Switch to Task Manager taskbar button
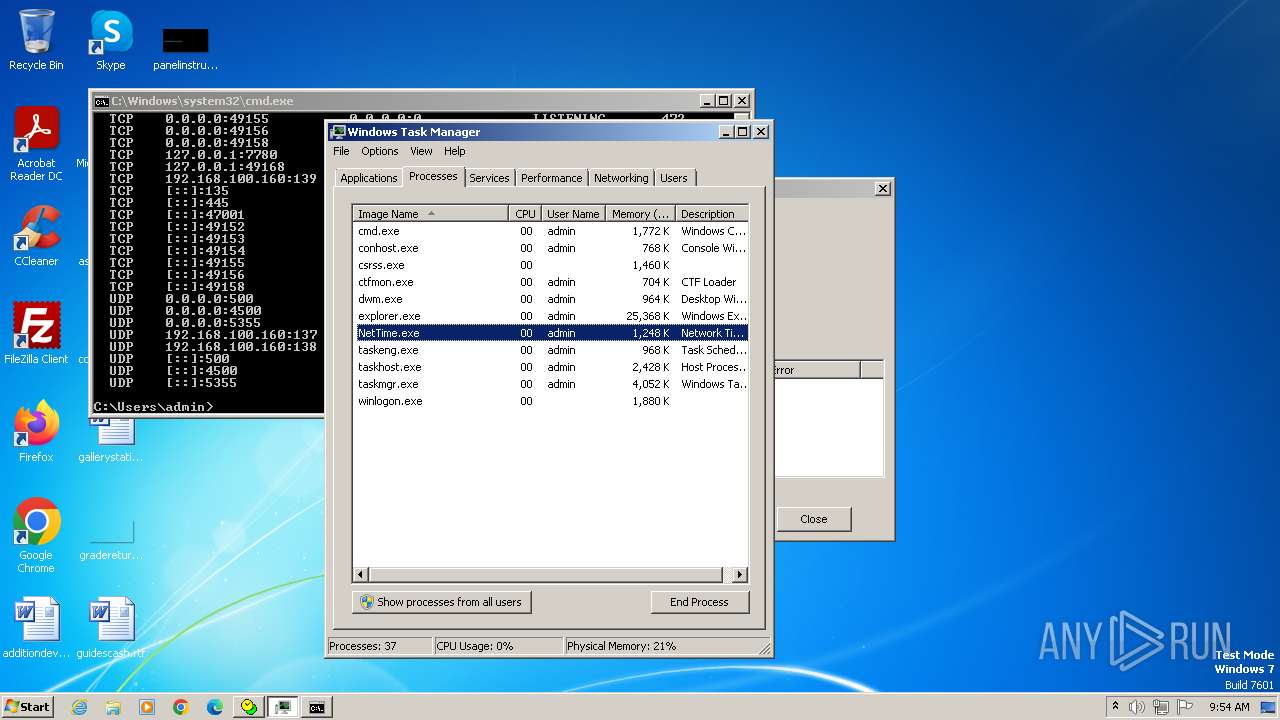 (283, 707)
